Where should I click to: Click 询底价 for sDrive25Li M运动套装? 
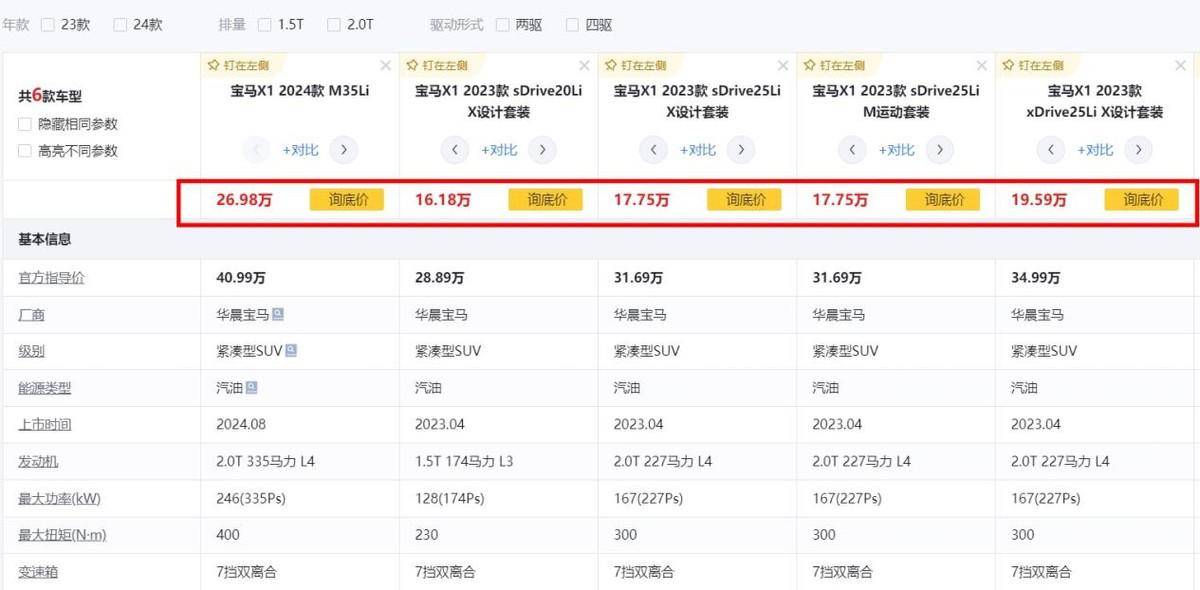click(943, 200)
